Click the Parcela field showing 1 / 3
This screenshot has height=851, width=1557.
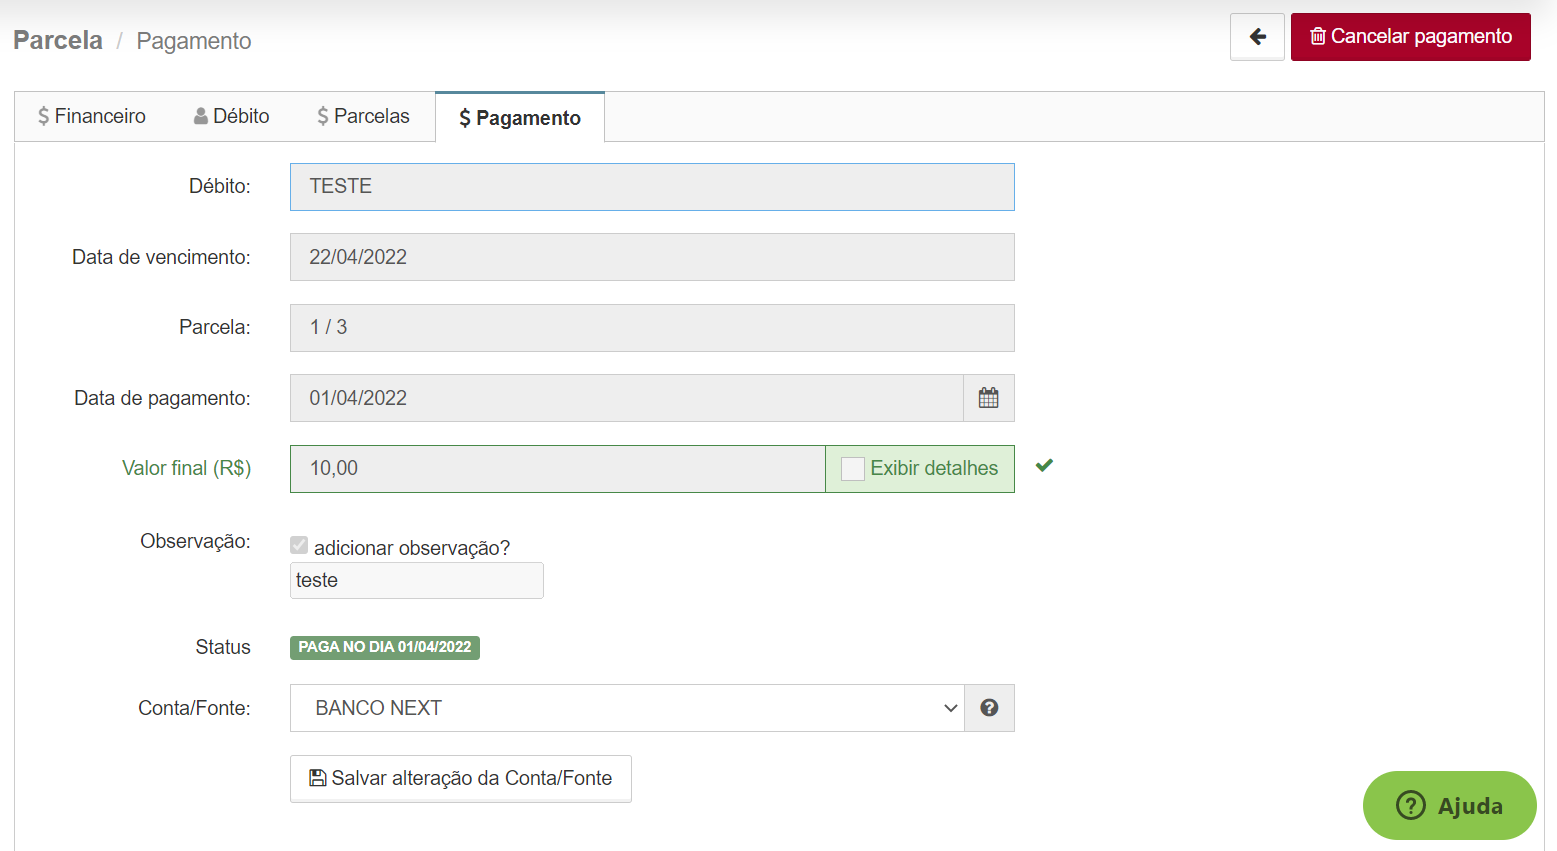click(652, 328)
